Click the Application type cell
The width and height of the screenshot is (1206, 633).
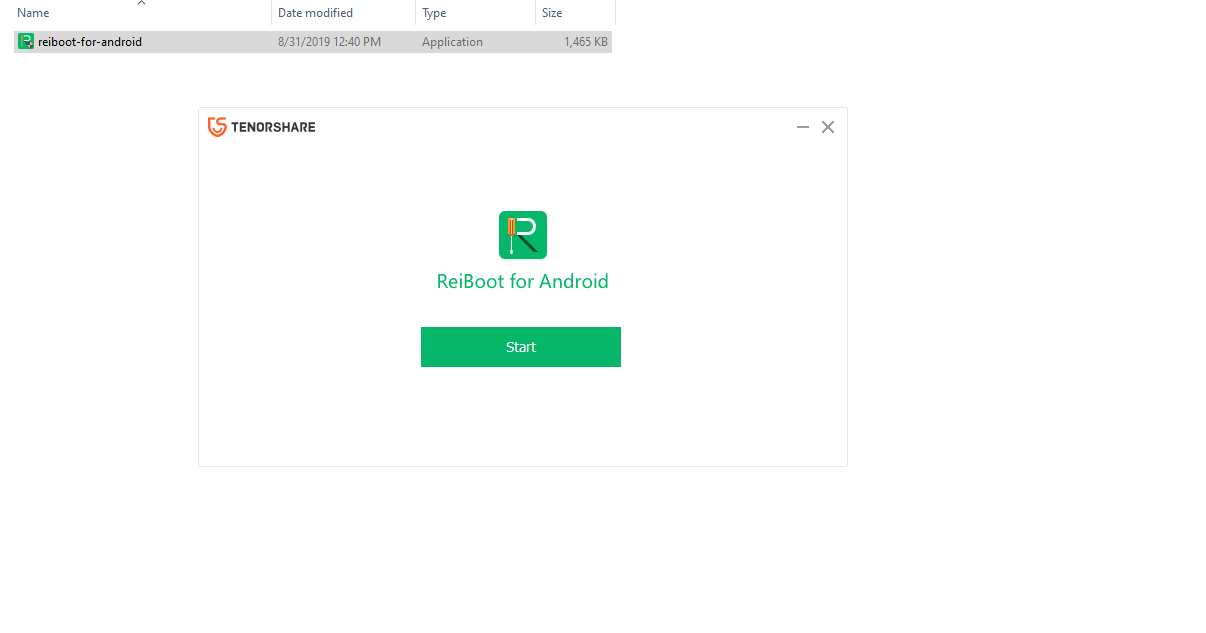pyautogui.click(x=452, y=42)
